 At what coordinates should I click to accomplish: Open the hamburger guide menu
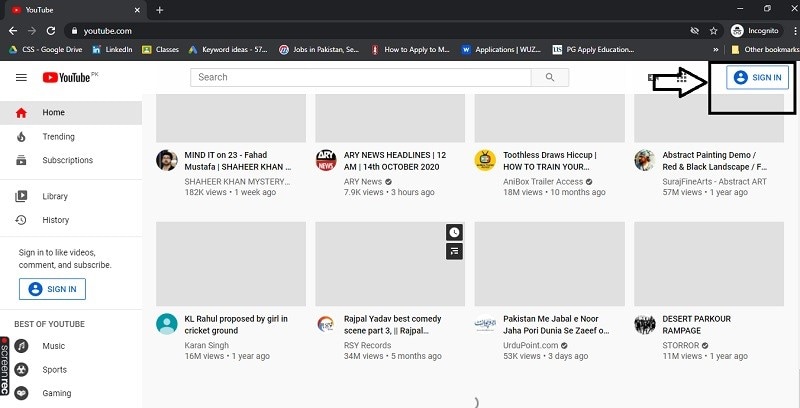(21, 78)
